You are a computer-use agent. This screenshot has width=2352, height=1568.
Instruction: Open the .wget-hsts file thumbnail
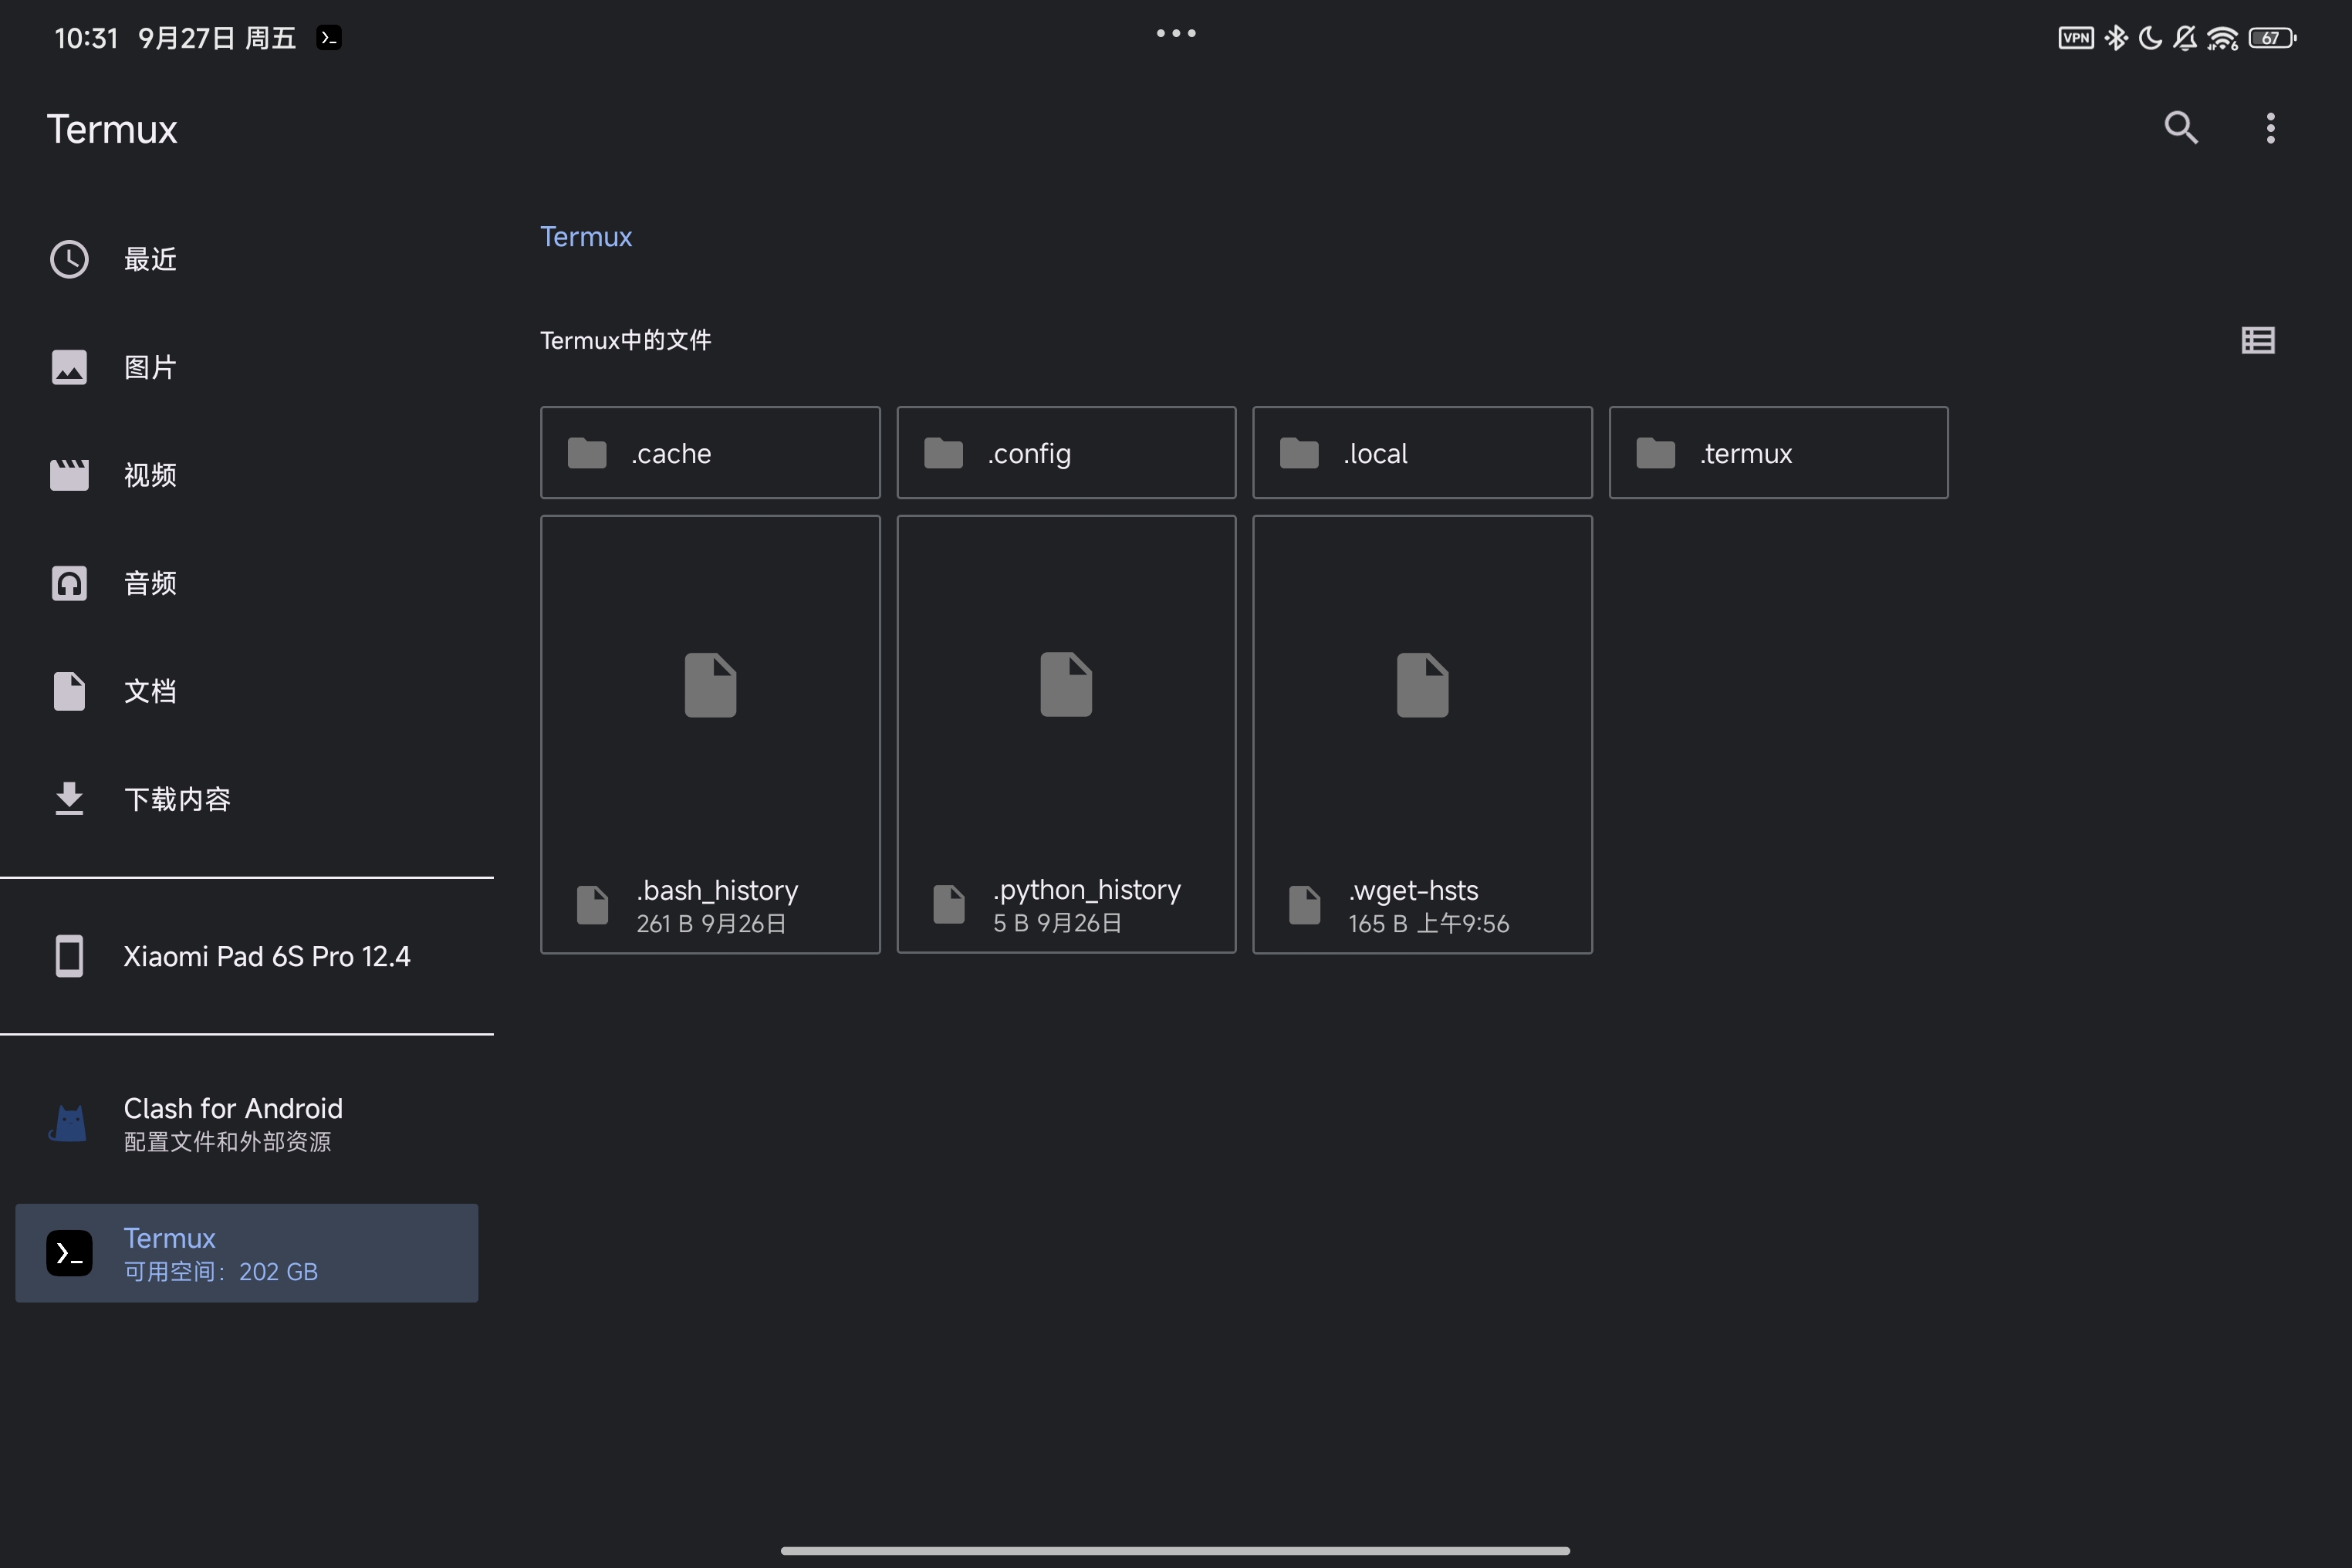tap(1422, 685)
